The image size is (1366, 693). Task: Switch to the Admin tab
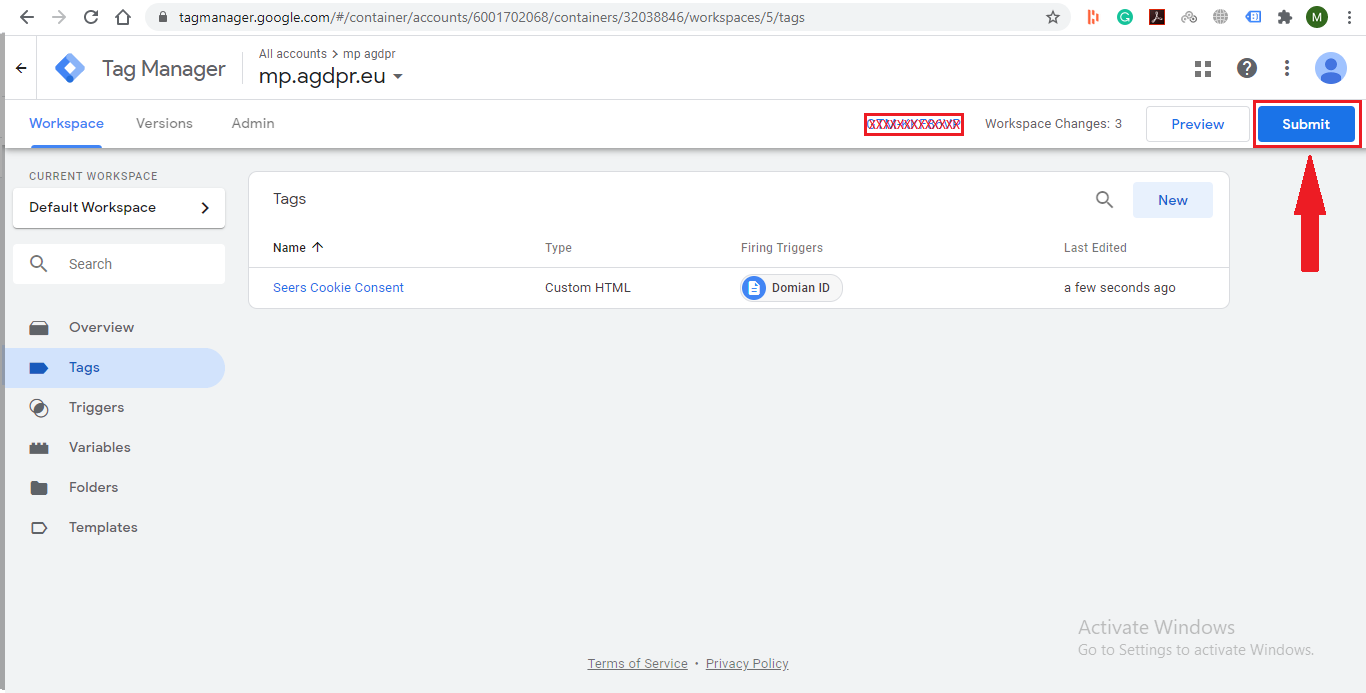click(x=253, y=123)
